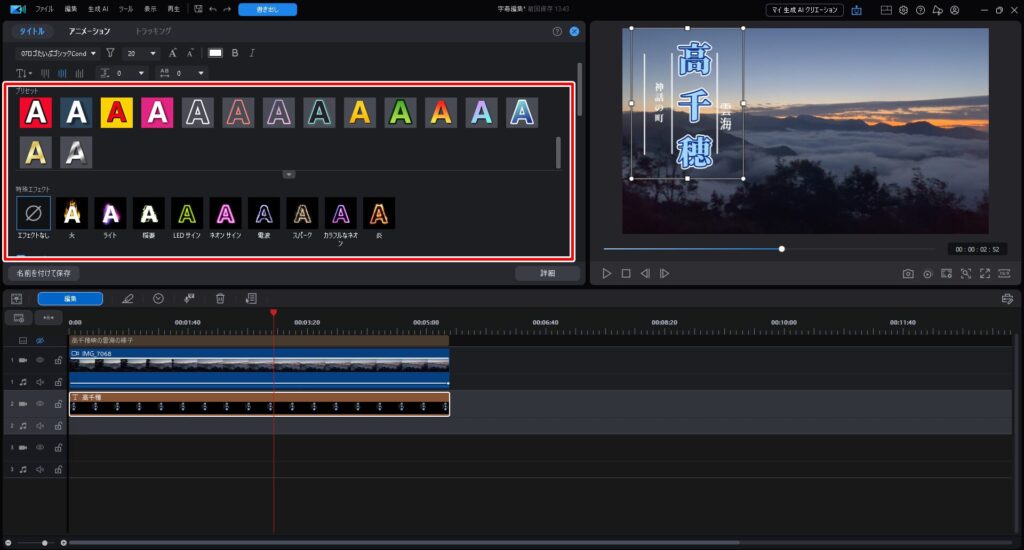Switch to the アニメーション tab
1024x550 pixels.
point(90,31)
